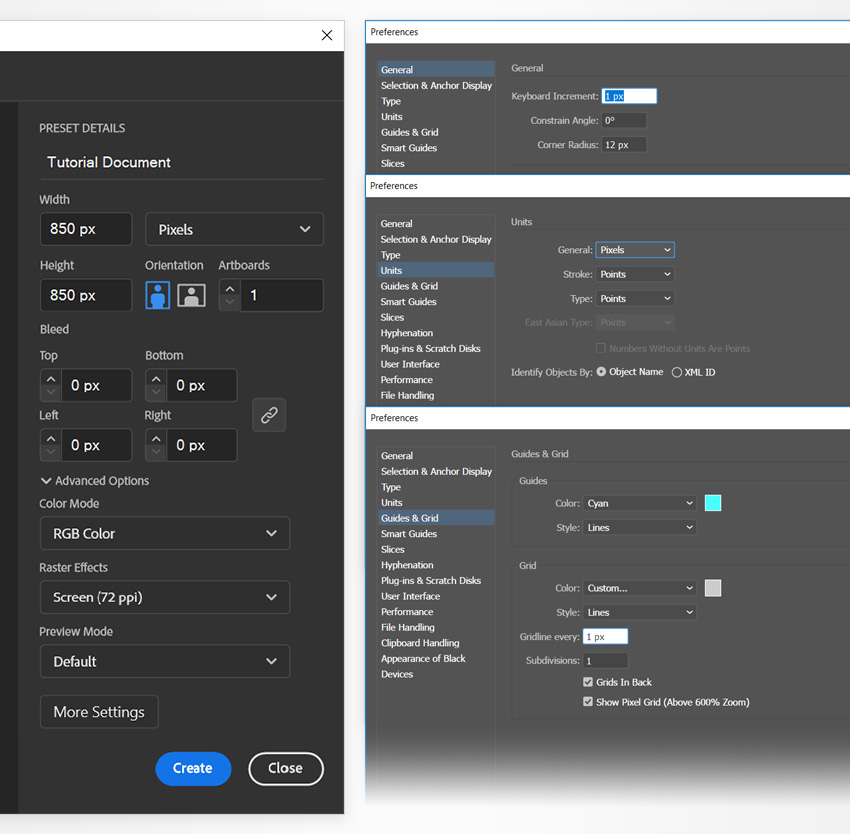Click the Create button
This screenshot has width=850, height=834.
(193, 768)
